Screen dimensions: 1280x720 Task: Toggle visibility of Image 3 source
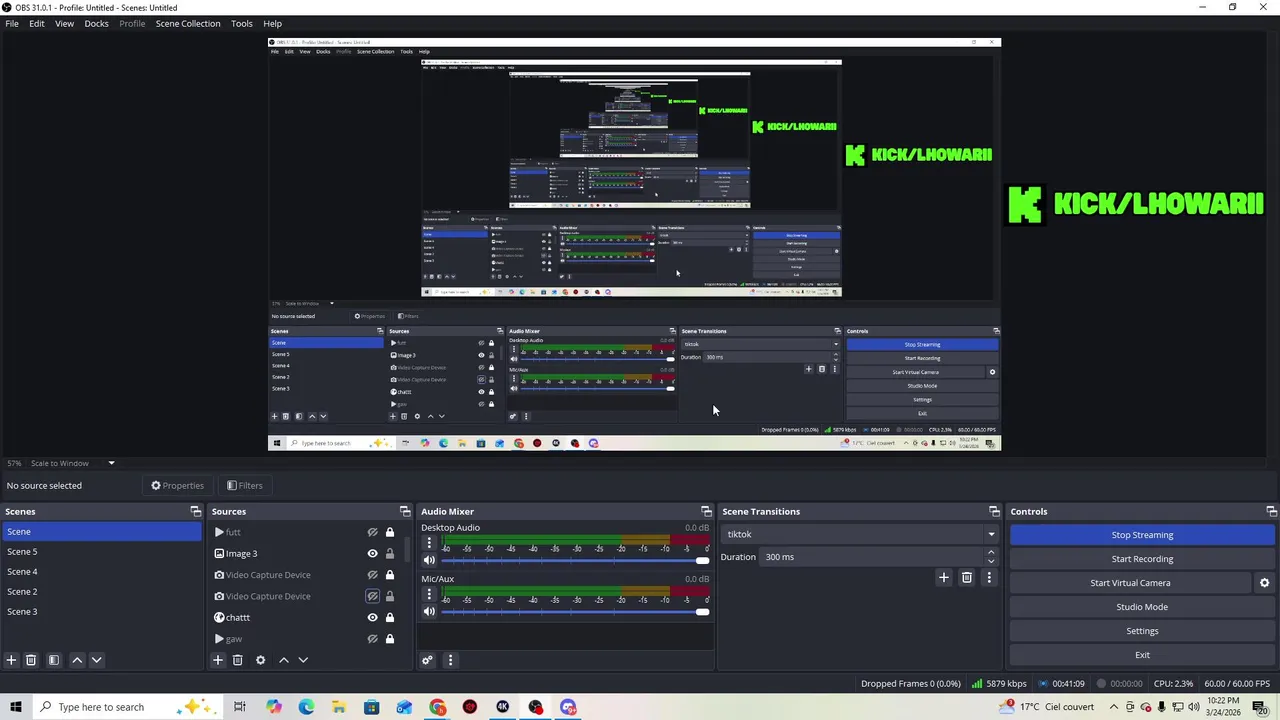coord(372,553)
